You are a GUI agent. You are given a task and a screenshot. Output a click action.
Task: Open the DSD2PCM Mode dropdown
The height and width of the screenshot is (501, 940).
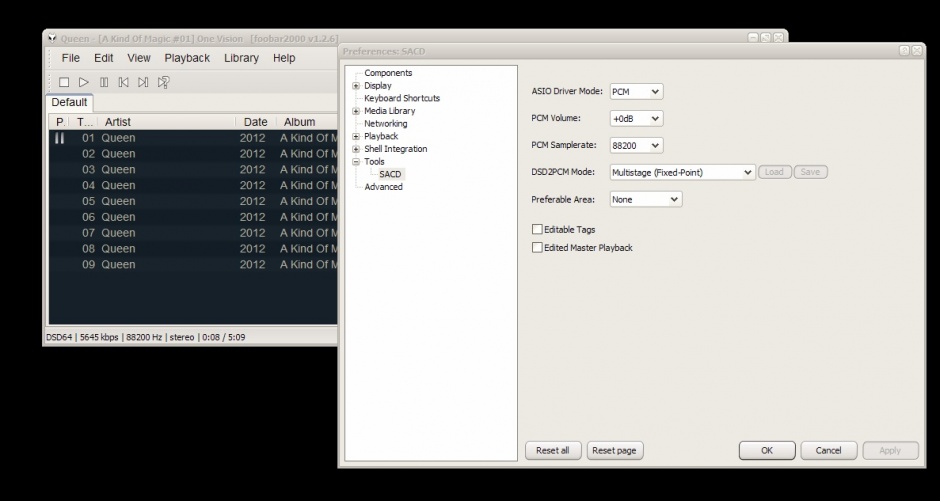point(682,173)
